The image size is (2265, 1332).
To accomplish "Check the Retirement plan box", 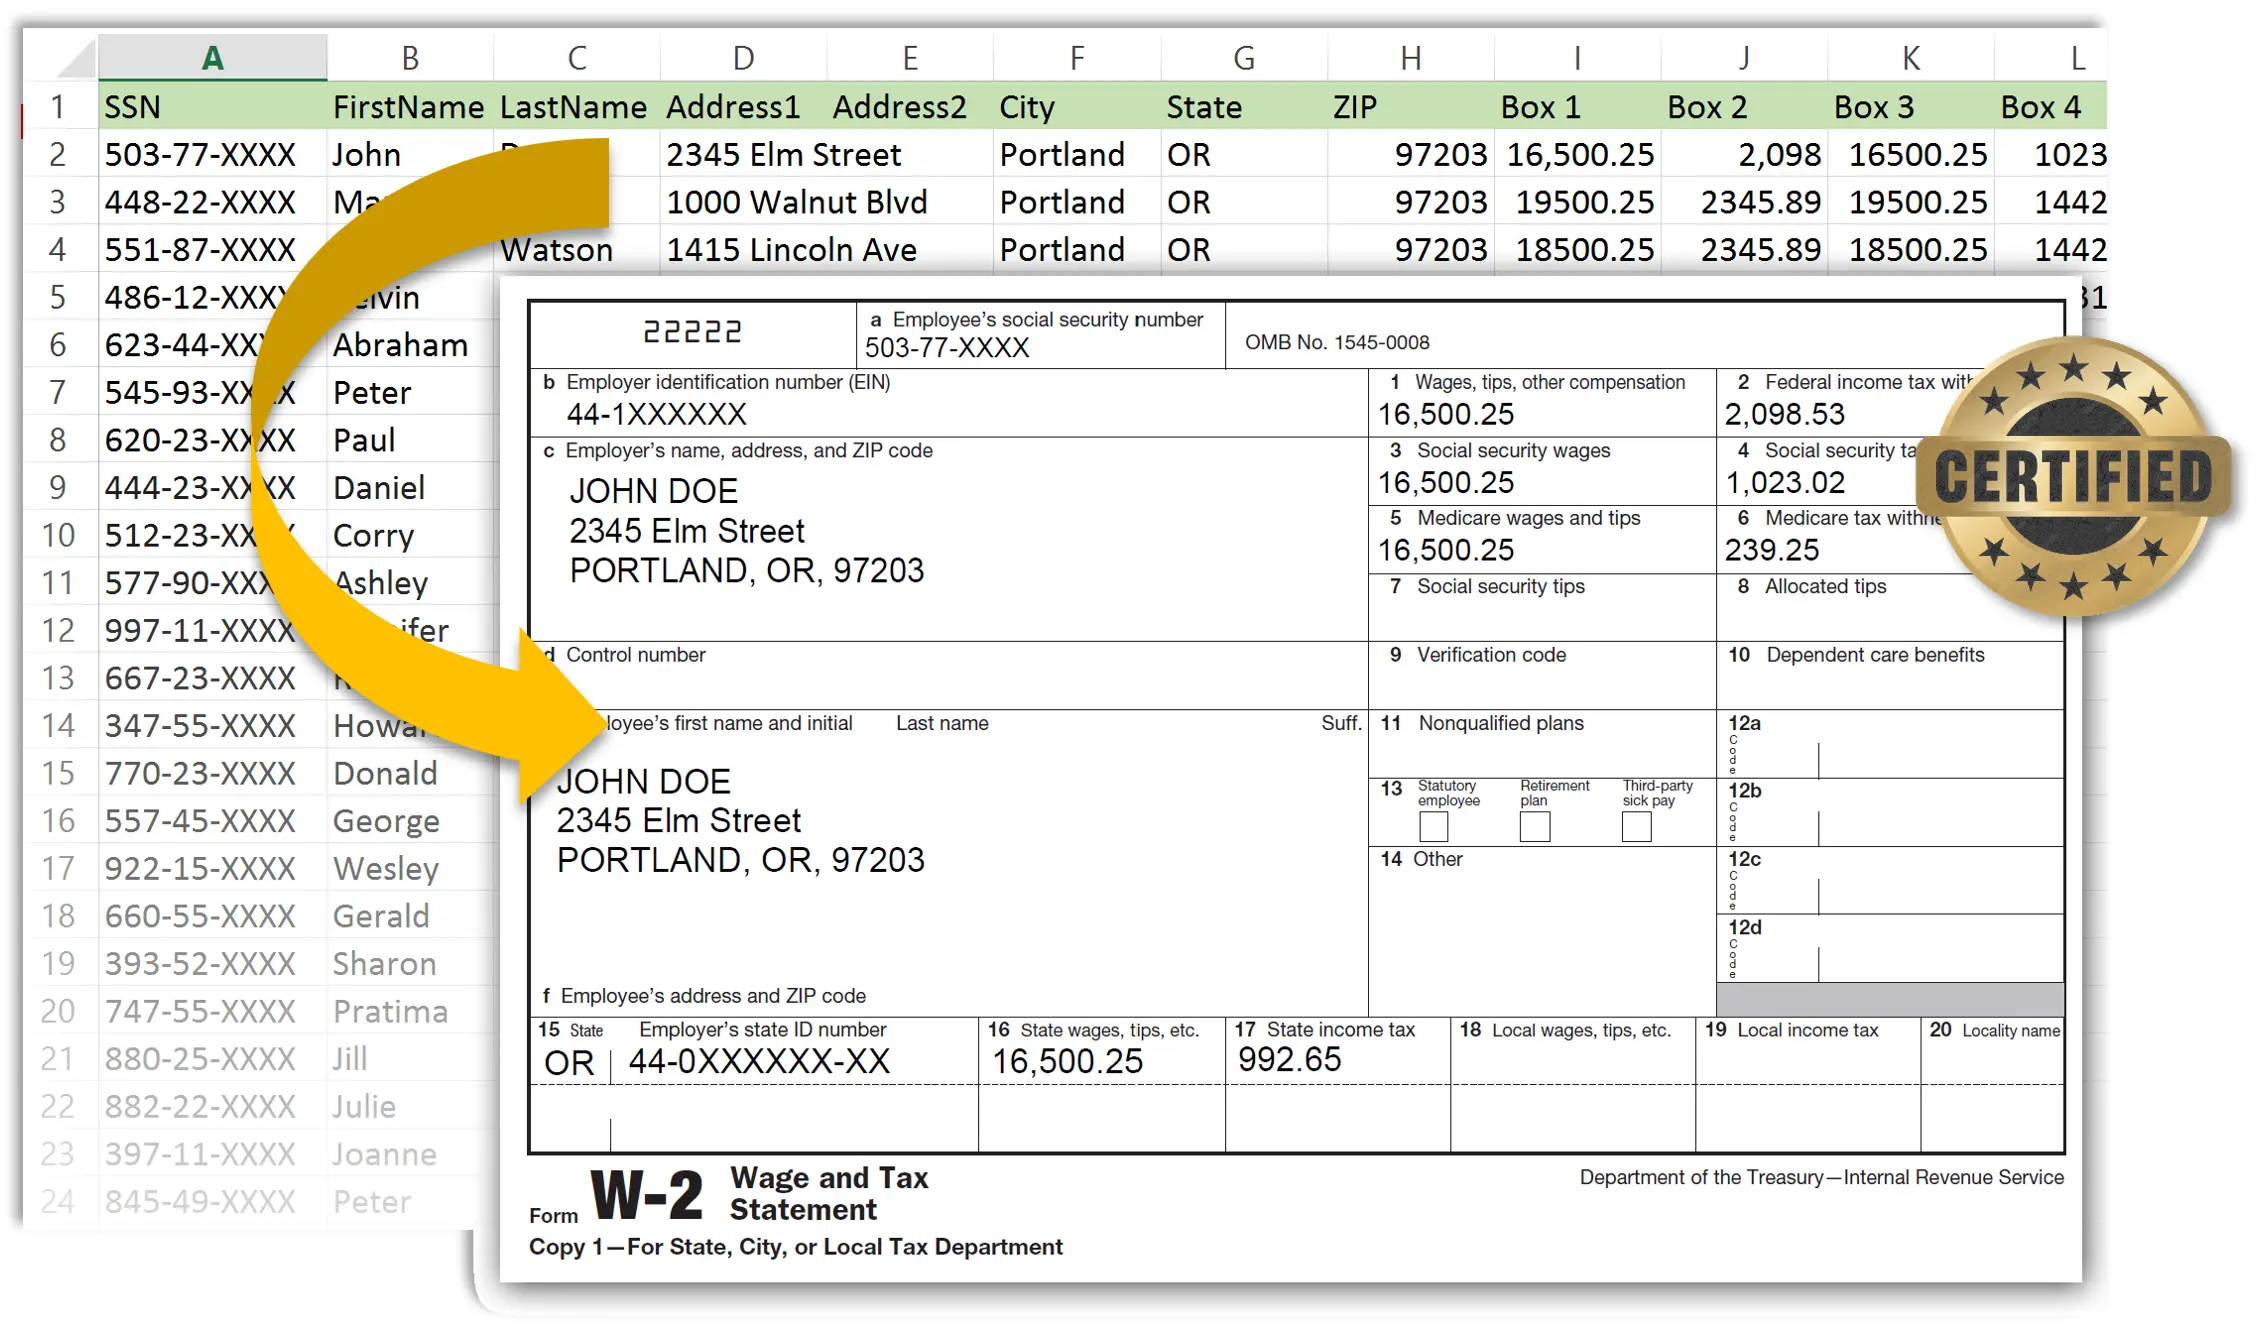I will click(x=1534, y=827).
